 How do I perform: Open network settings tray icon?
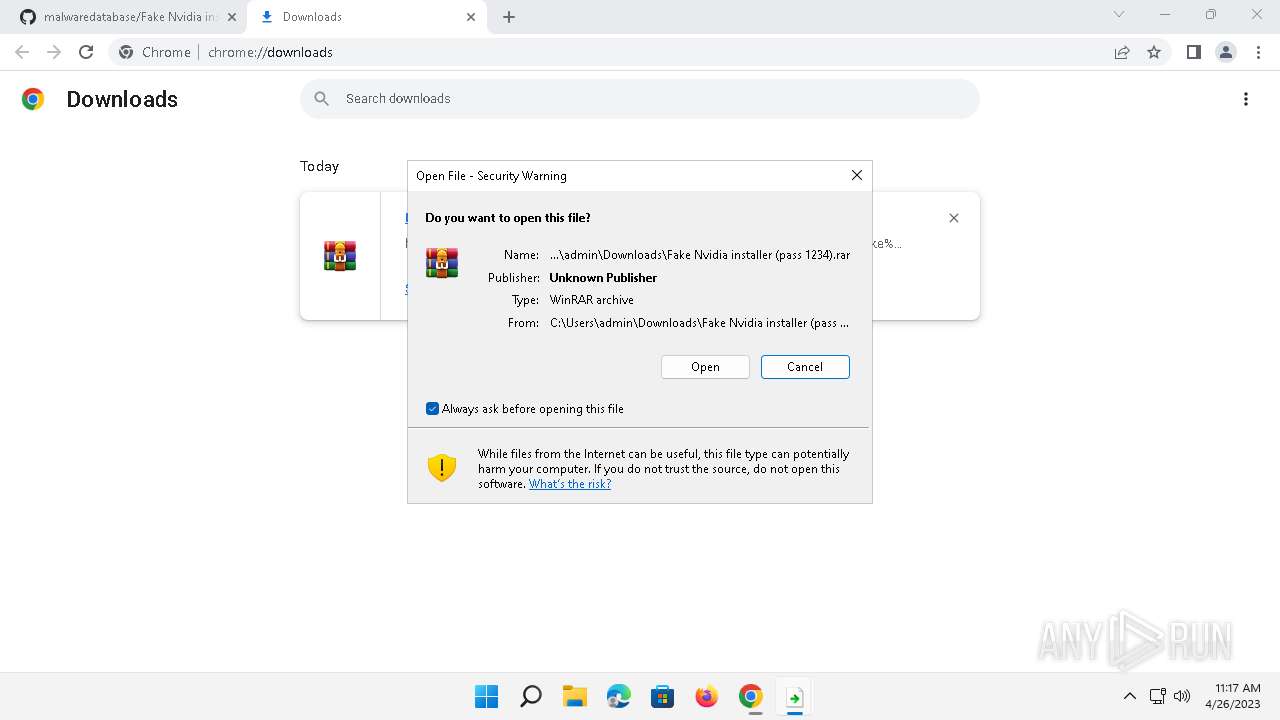1157,696
